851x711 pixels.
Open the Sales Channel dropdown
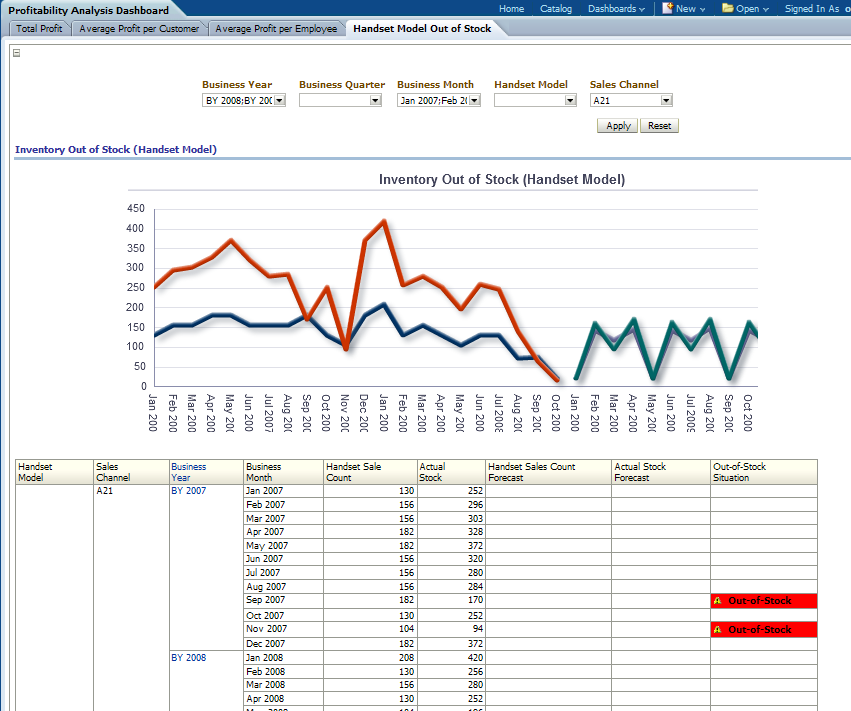666,100
